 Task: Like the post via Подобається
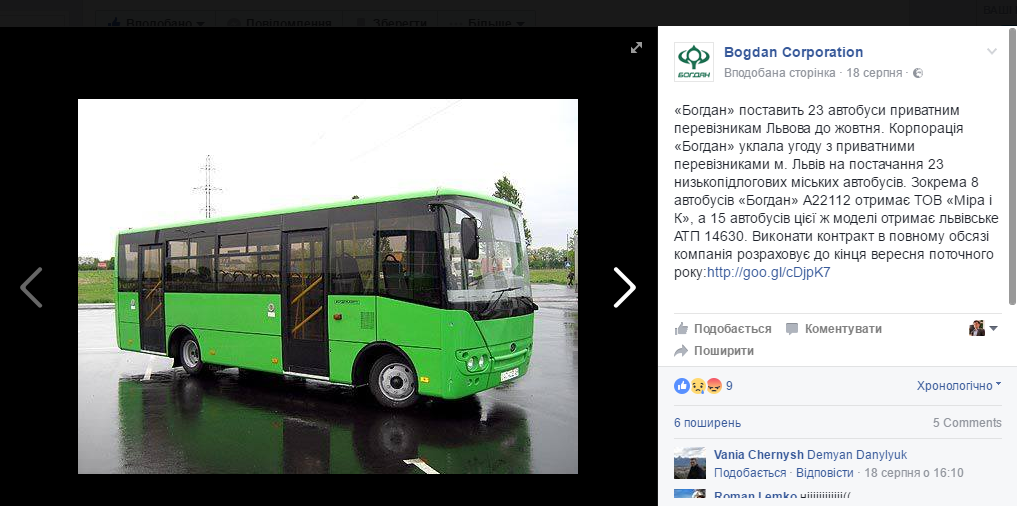pos(723,329)
